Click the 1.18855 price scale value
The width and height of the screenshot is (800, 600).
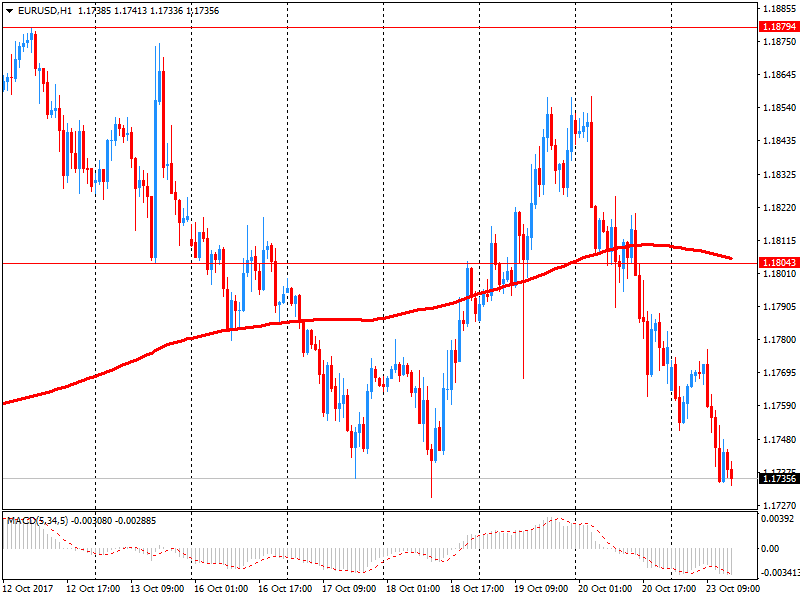[779, 8]
